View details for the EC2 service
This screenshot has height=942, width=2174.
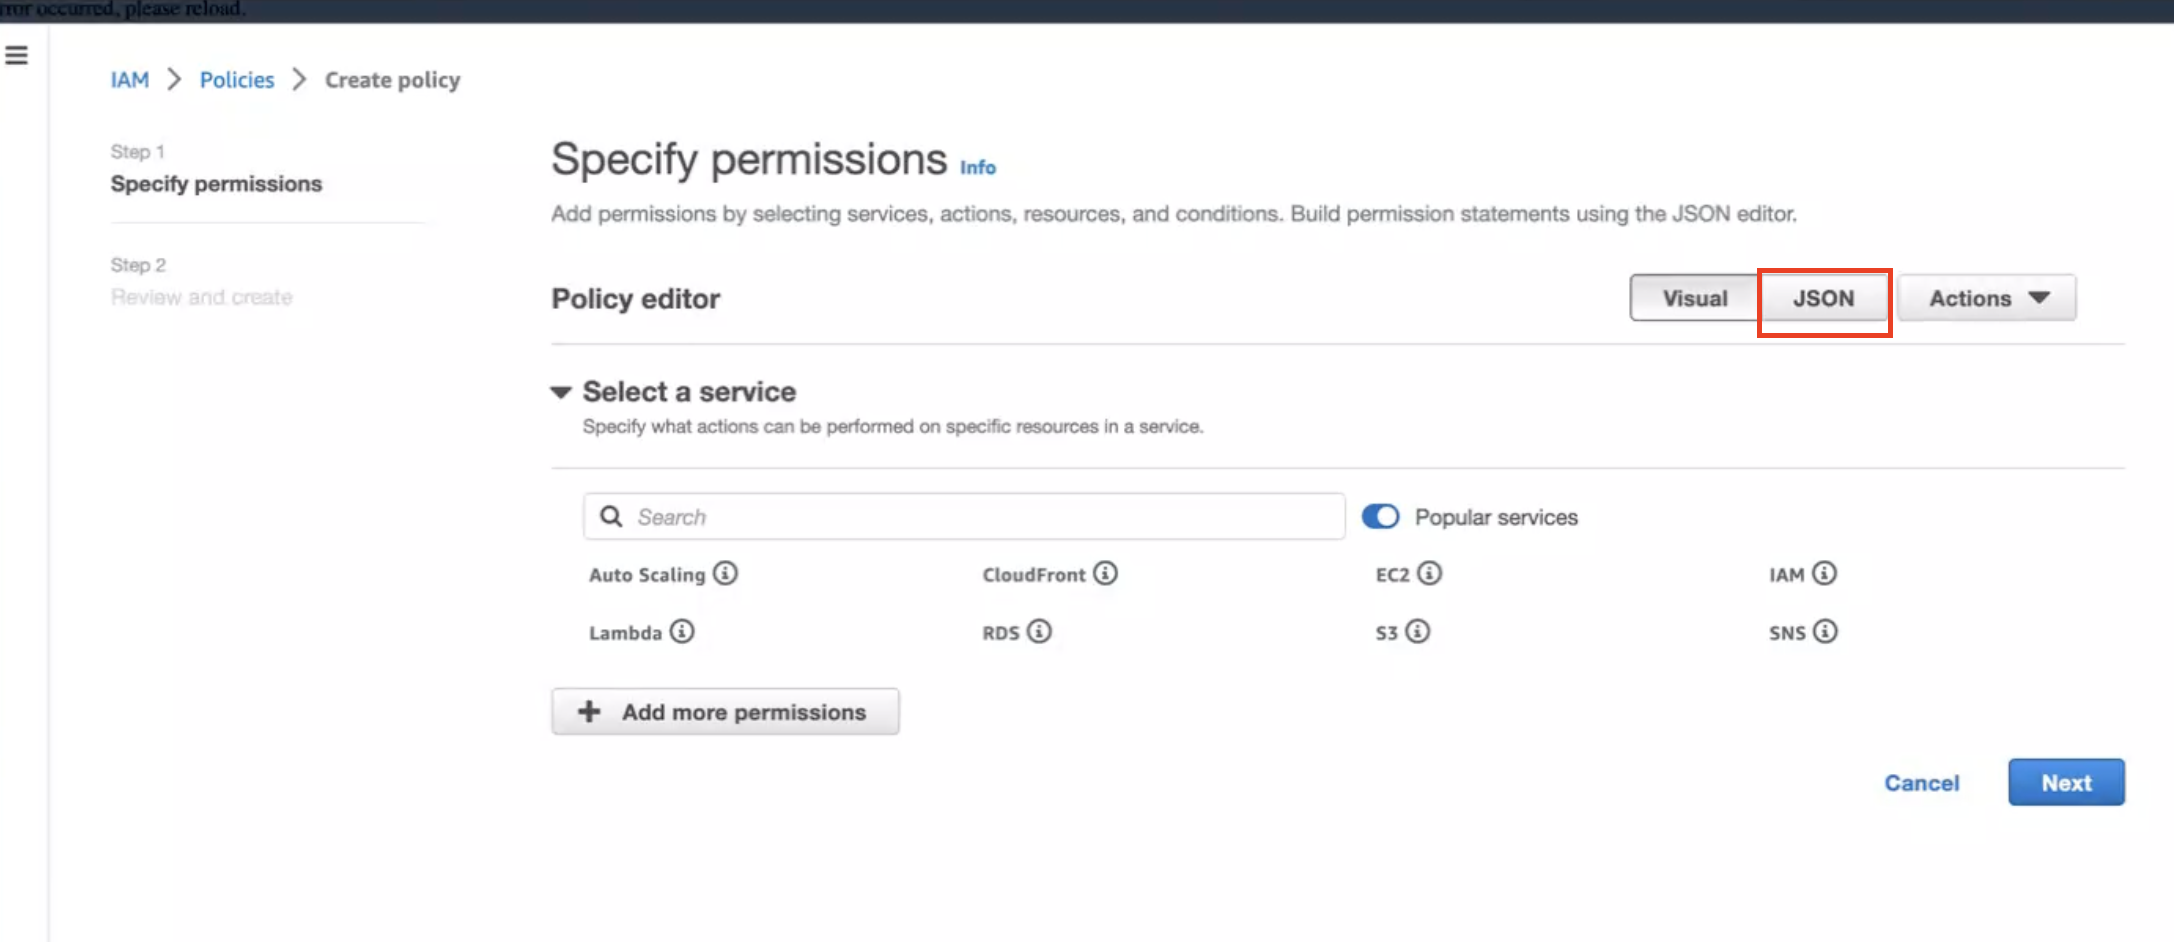click(x=1429, y=573)
